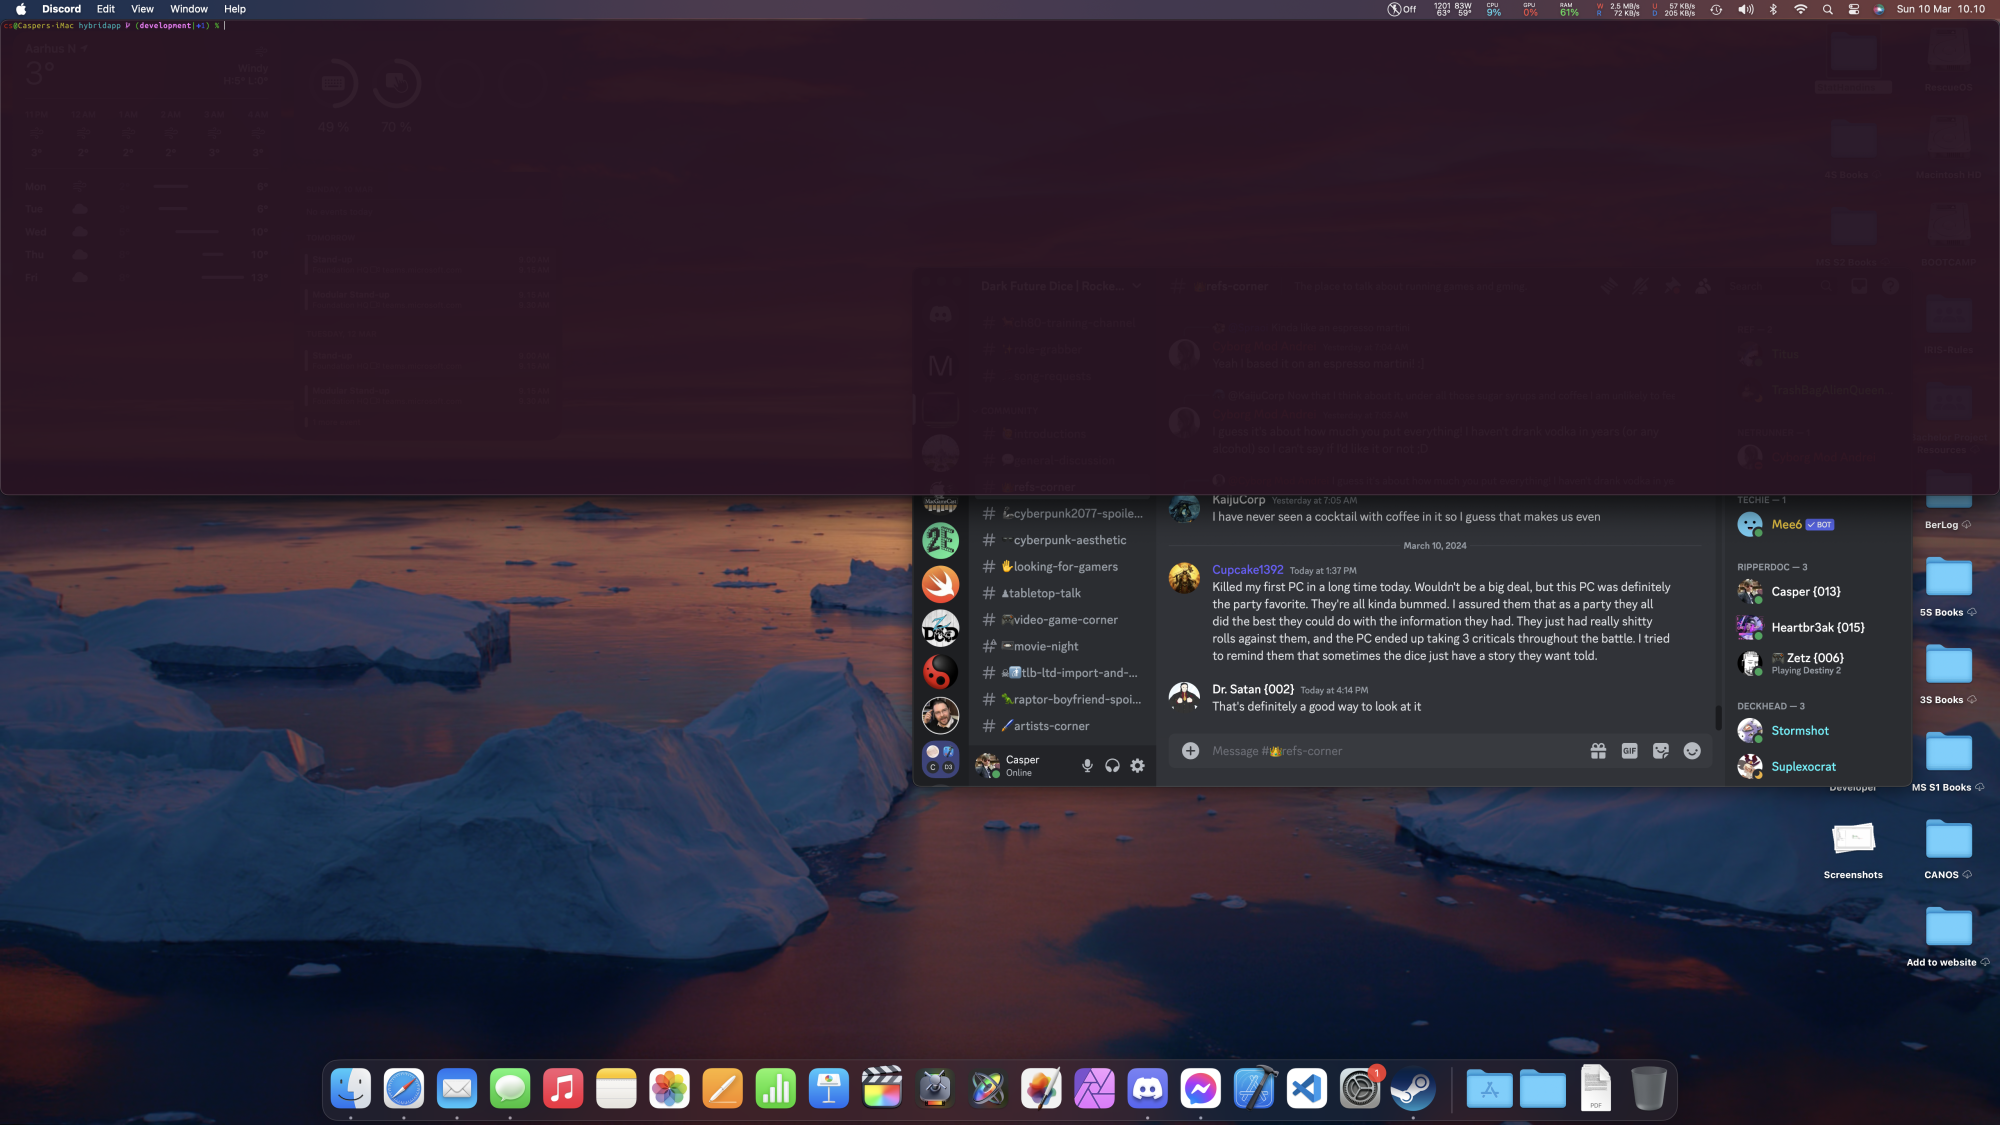The height and width of the screenshot is (1125, 2000).
Task: Click the chat message scrollbar
Action: (x=1718, y=716)
